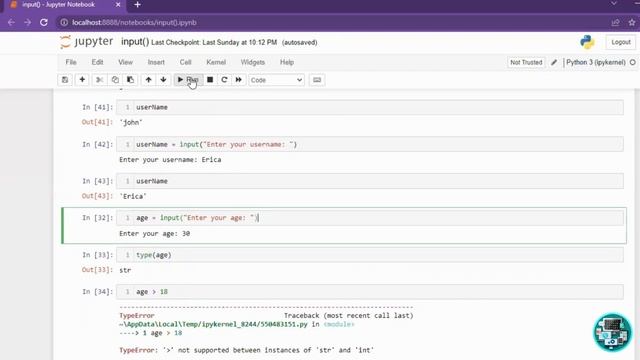The width and height of the screenshot is (640, 360).
Task: Open the cell type Code dropdown
Action: tap(276, 80)
